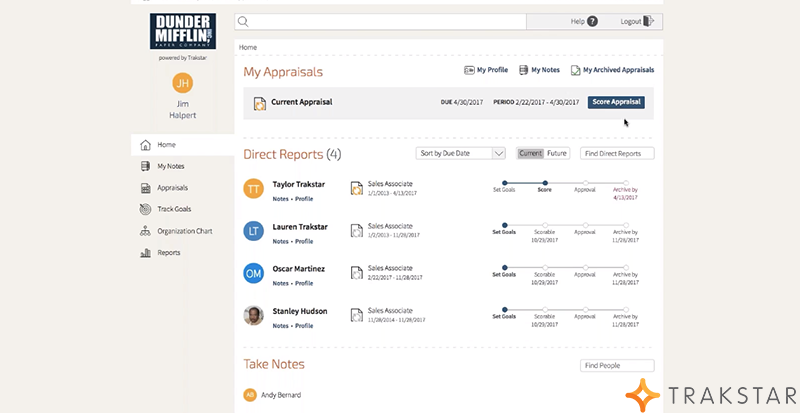800x413 pixels.
Task: Click Taylor Trakstar's Score progress step
Action: point(544,182)
